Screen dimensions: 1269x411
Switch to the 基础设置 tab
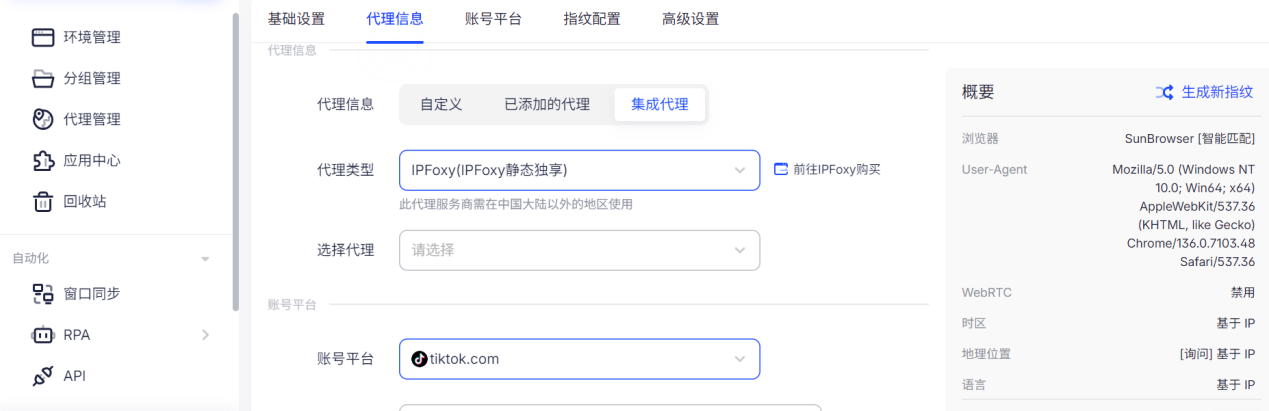pos(296,19)
